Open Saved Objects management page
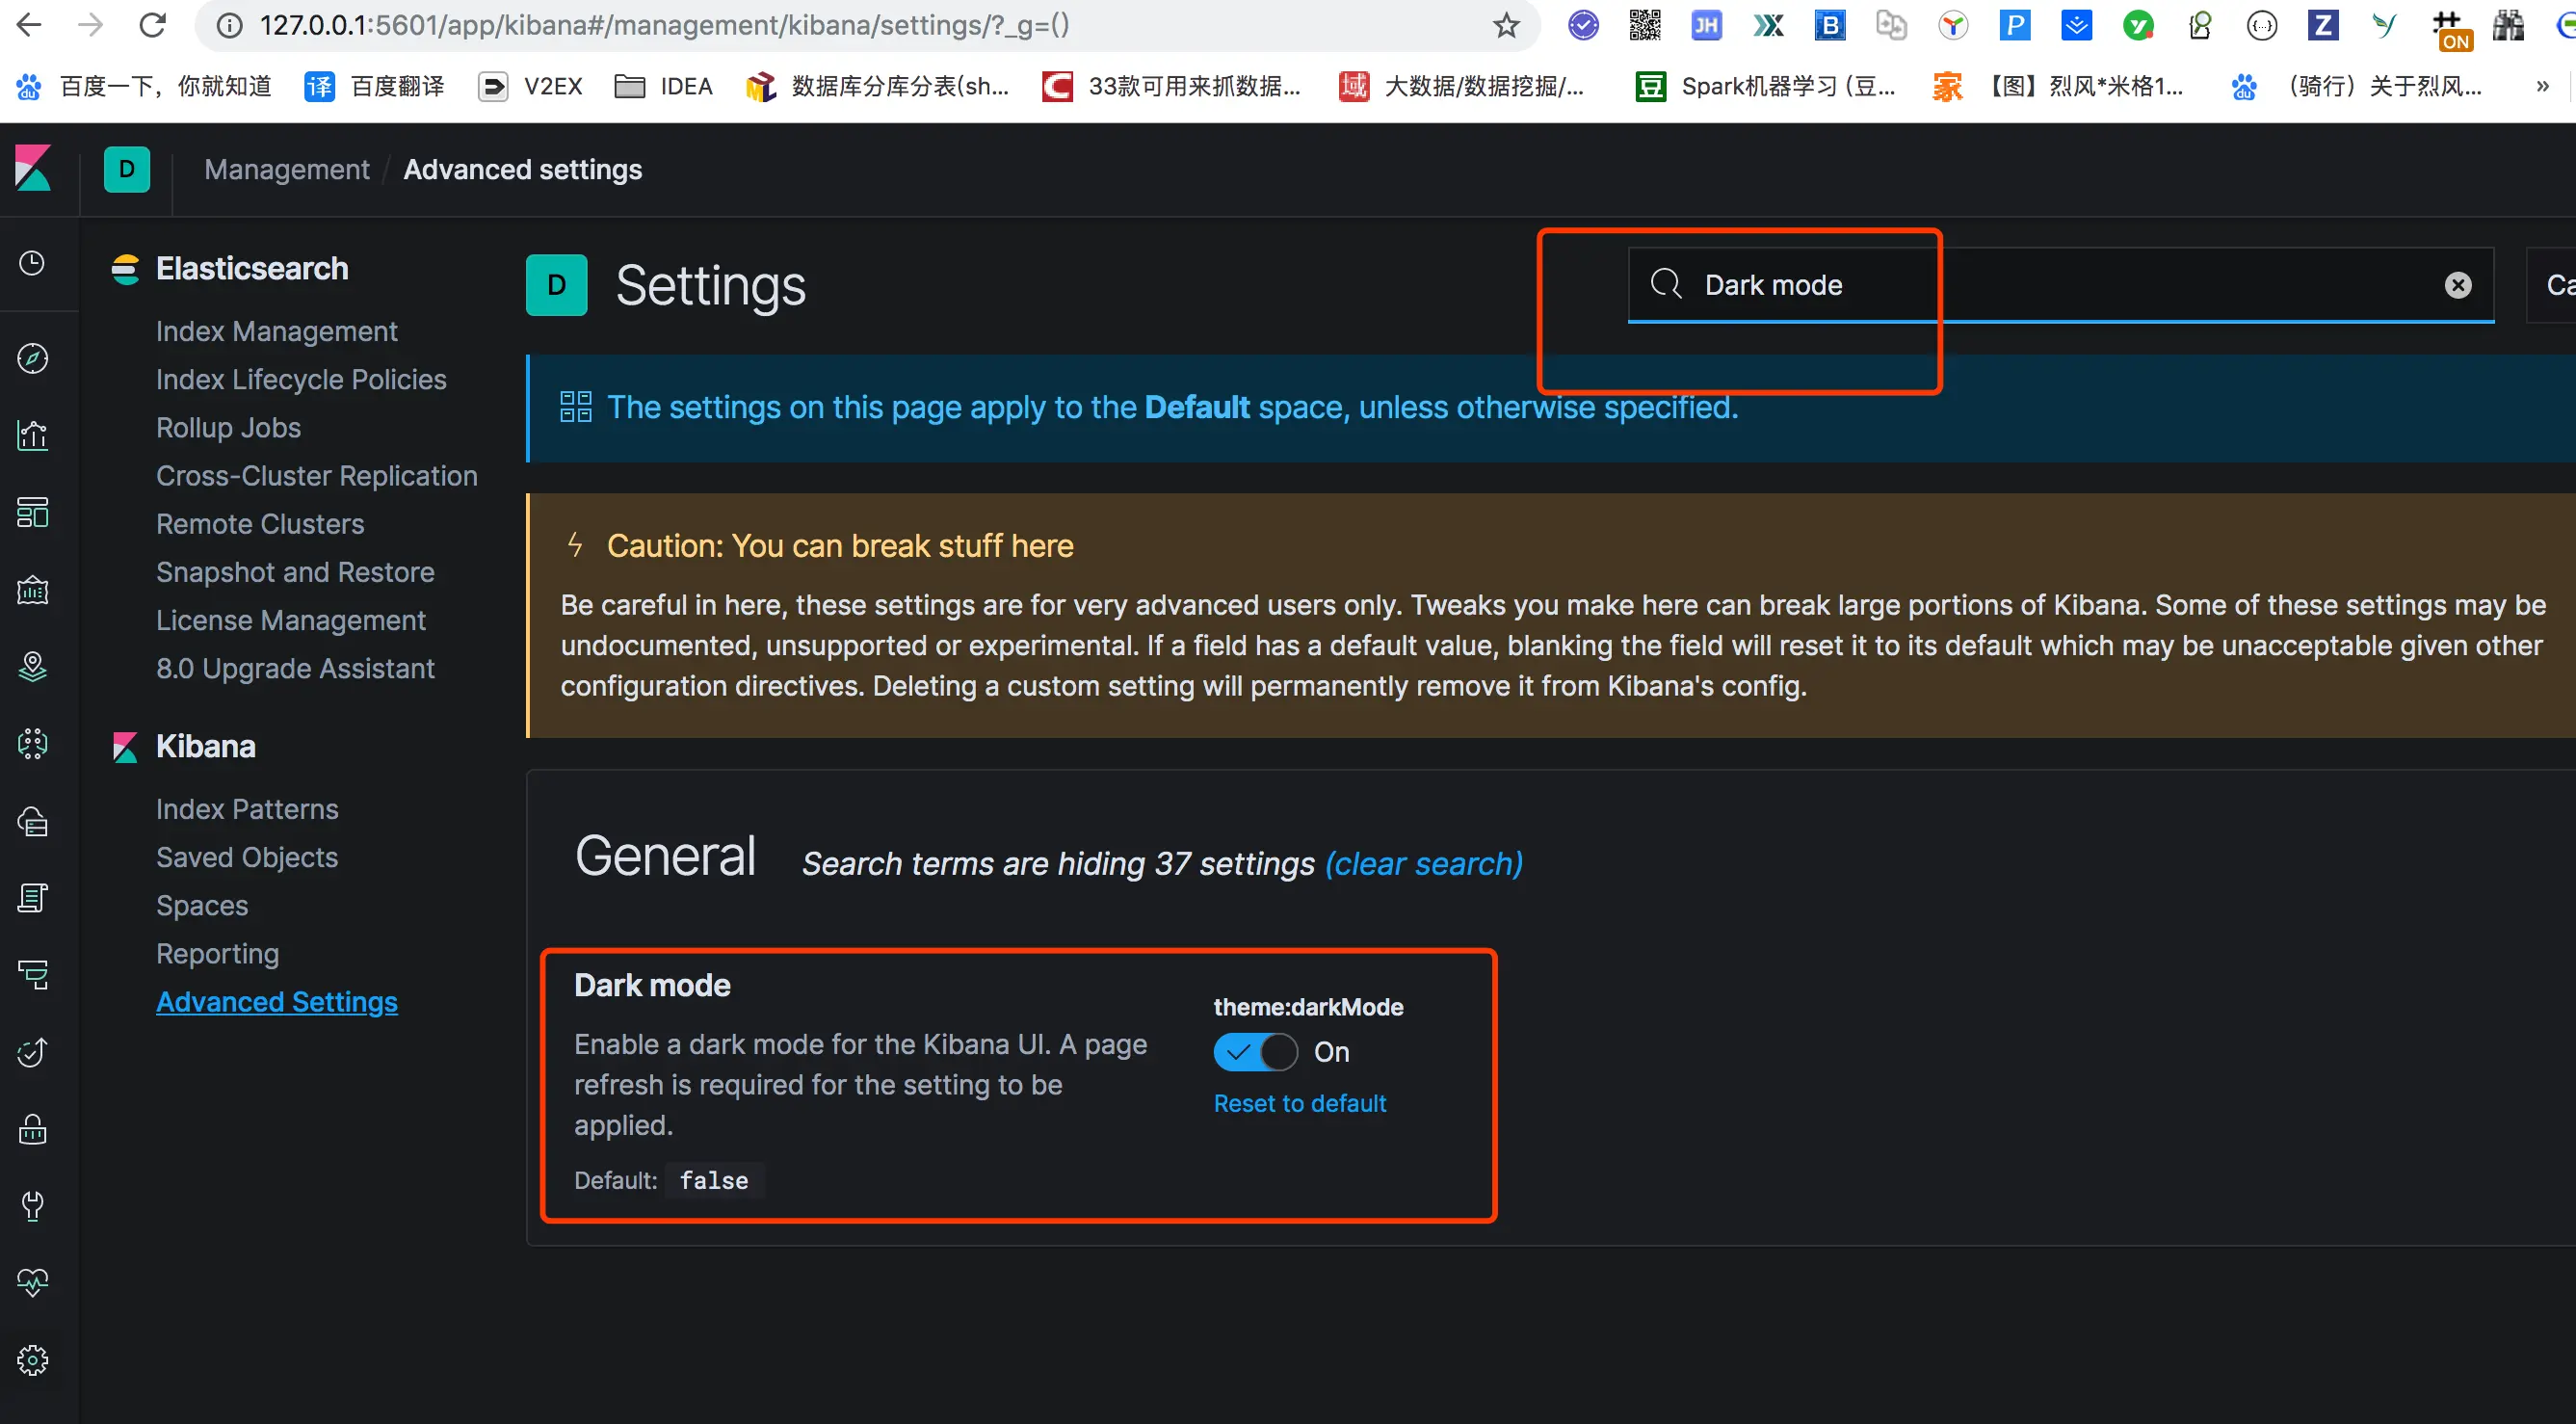The height and width of the screenshot is (1424, 2576). click(x=247, y=857)
